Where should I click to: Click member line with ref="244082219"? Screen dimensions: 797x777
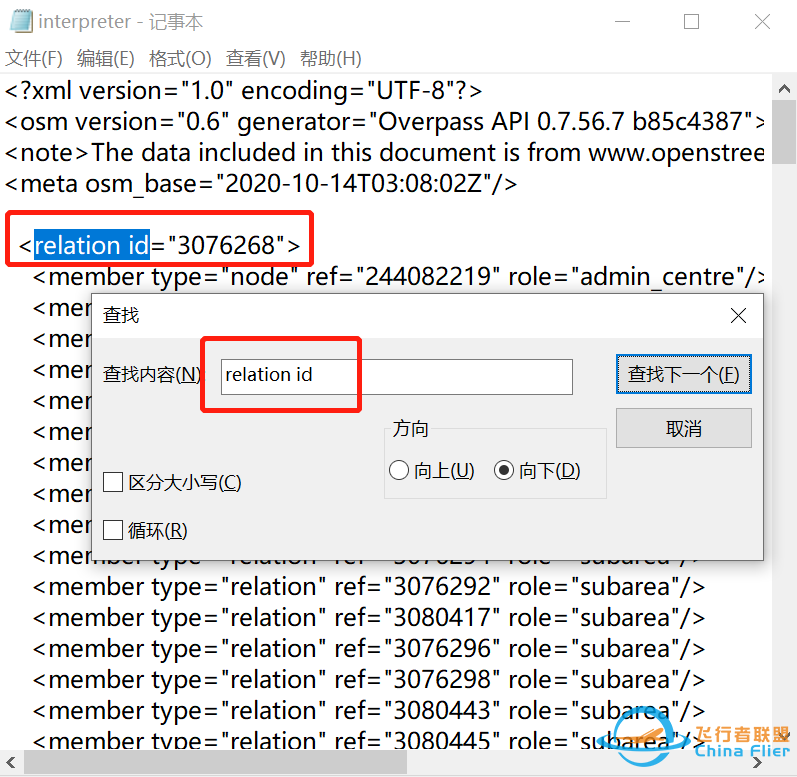[398, 277]
